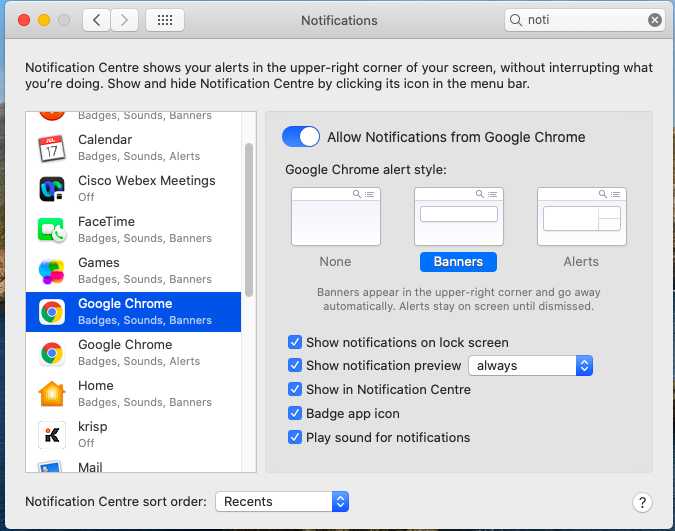Uncheck Play sound for notifications
Image resolution: width=675 pixels, height=531 pixels.
pyautogui.click(x=295, y=438)
